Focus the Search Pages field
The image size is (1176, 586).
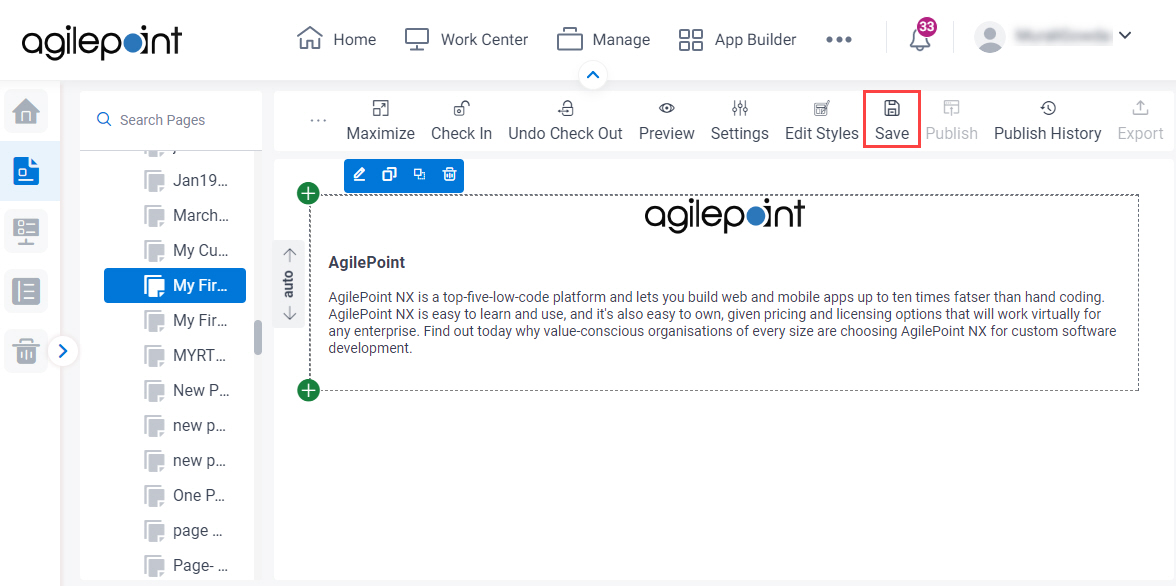click(171, 120)
